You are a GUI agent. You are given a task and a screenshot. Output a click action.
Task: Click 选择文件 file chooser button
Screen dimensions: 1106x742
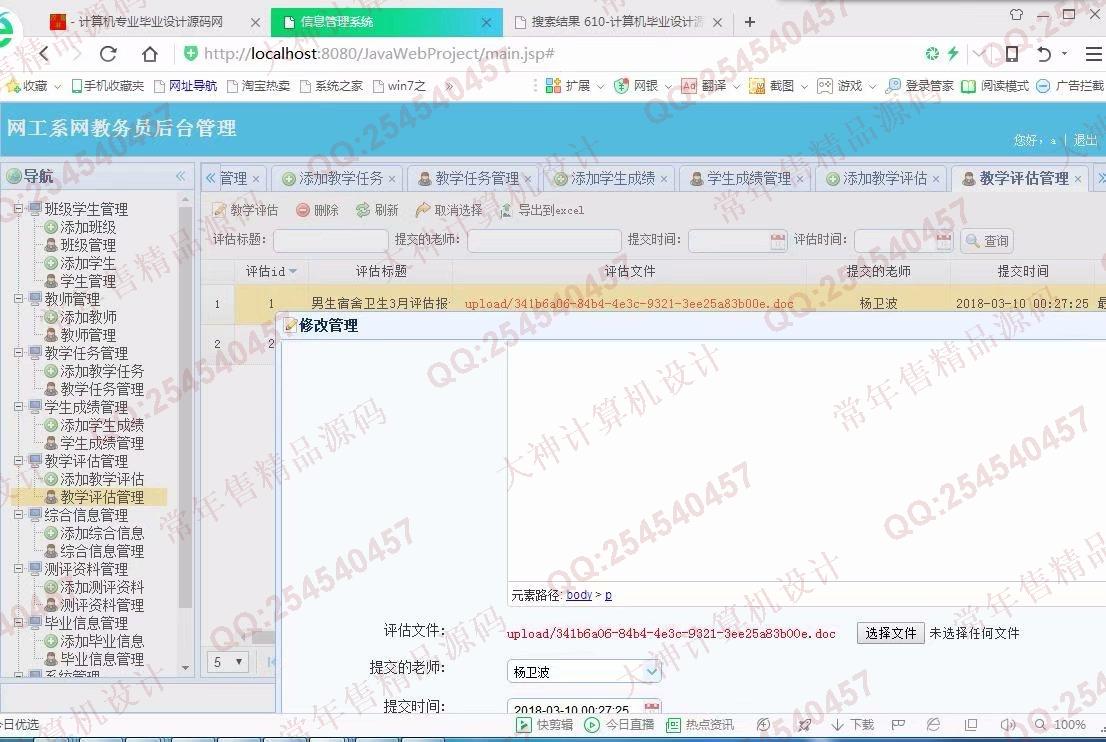click(x=890, y=633)
